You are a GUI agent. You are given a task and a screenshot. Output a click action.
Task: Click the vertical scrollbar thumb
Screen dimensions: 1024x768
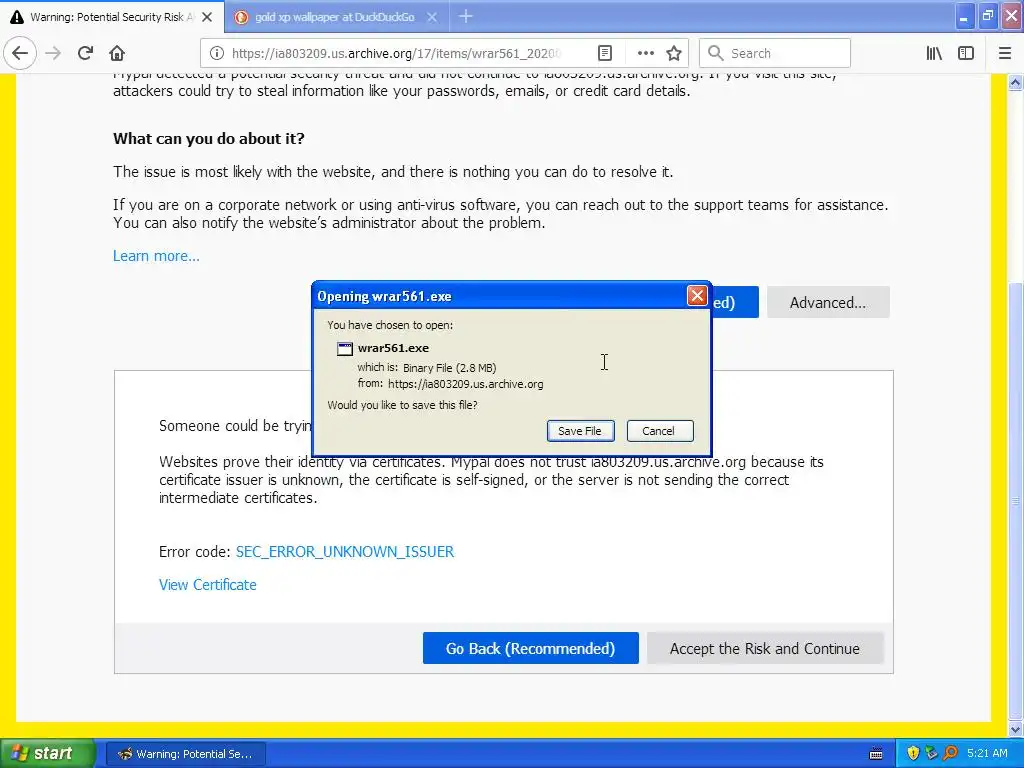[x=1016, y=500]
